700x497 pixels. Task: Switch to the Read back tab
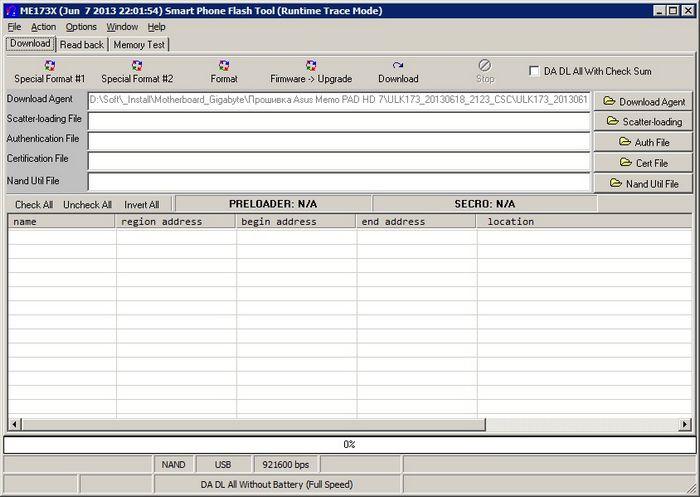(x=81, y=45)
